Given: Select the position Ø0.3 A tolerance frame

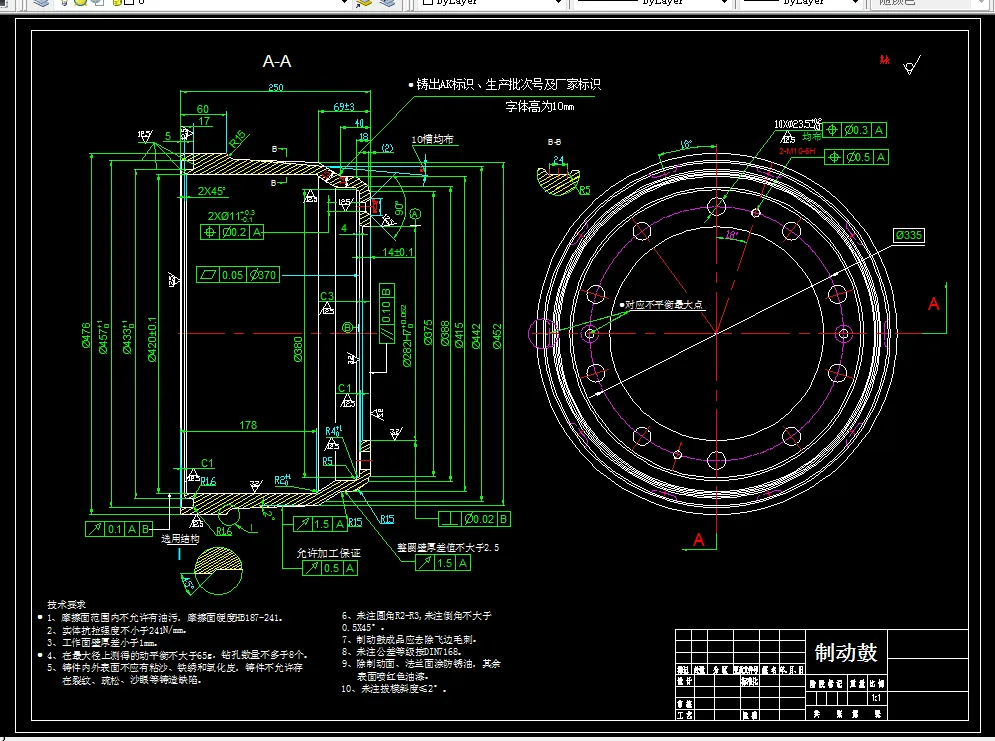Looking at the screenshot, I should [855, 130].
